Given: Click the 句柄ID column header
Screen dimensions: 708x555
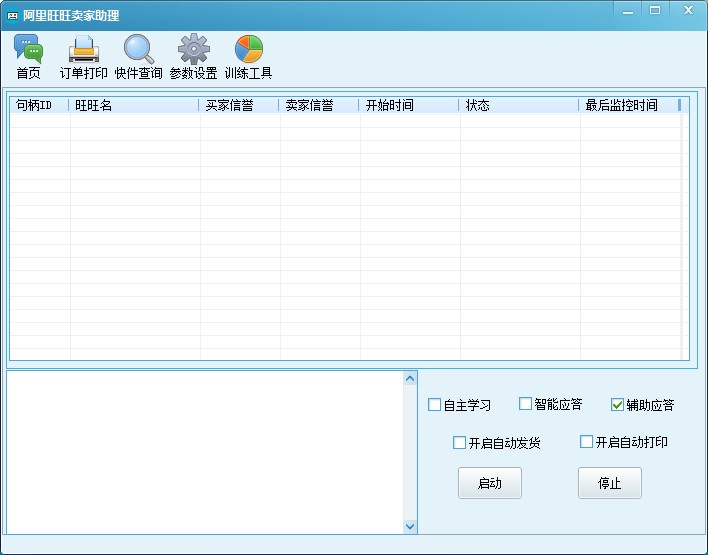Looking at the screenshot, I should (40, 105).
